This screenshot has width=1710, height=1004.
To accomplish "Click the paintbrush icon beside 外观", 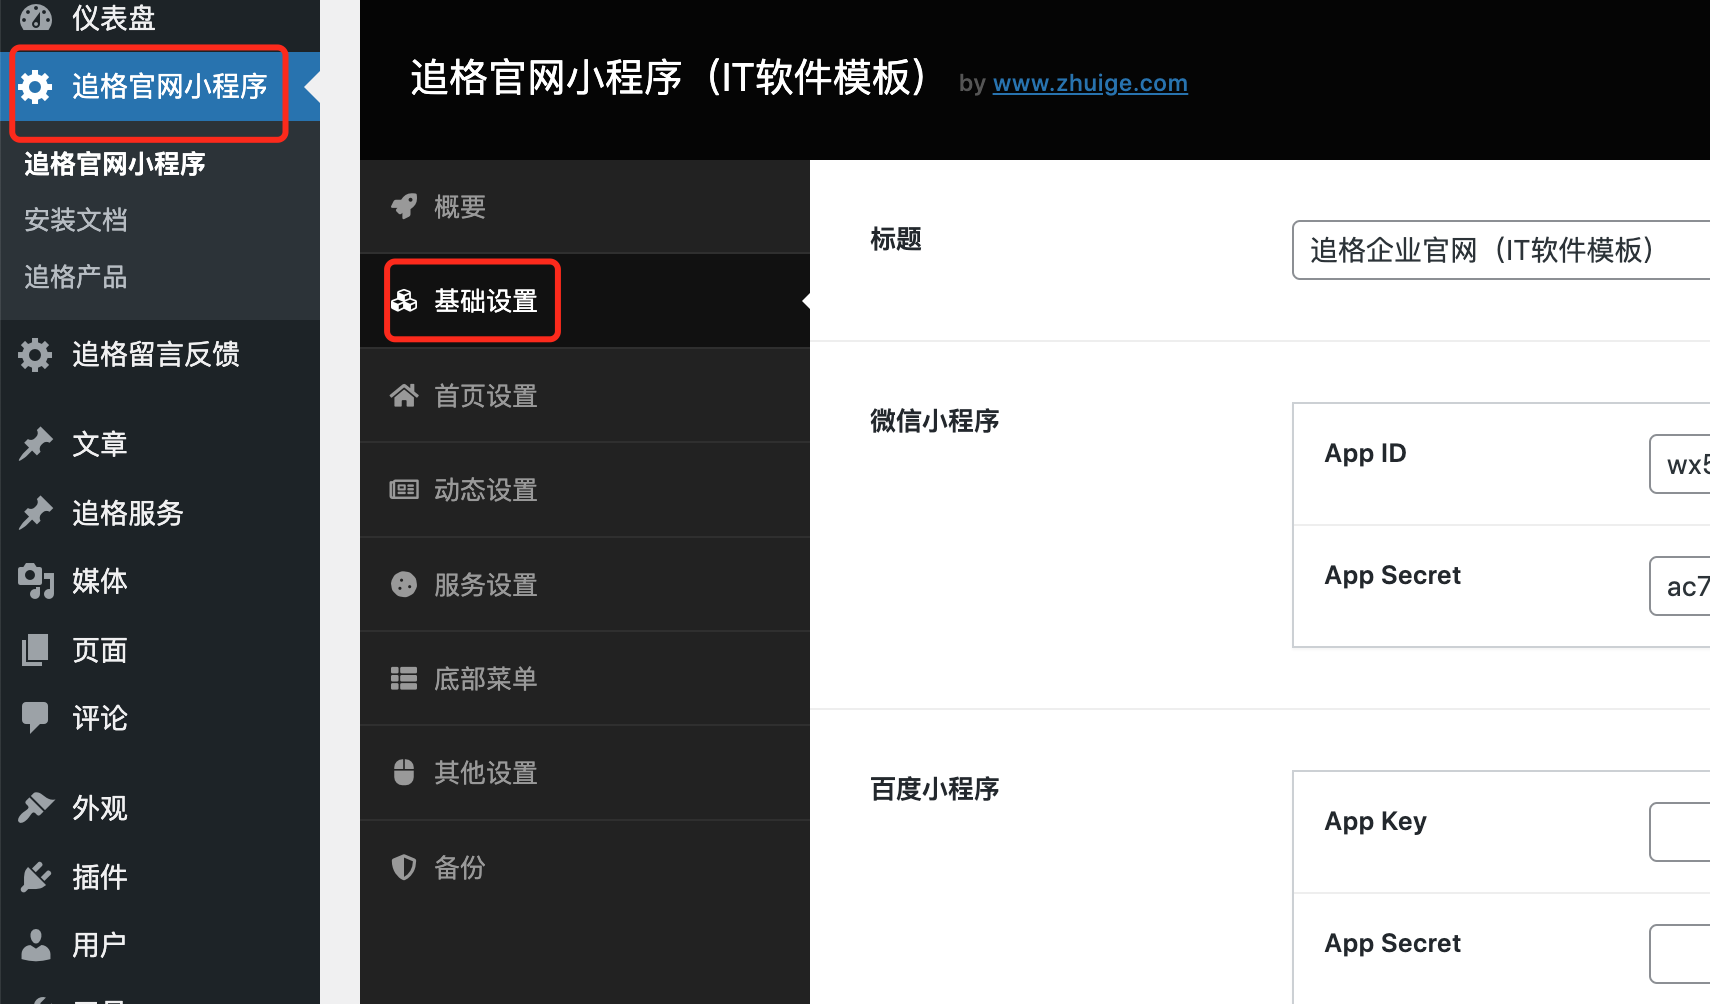I will coord(35,807).
